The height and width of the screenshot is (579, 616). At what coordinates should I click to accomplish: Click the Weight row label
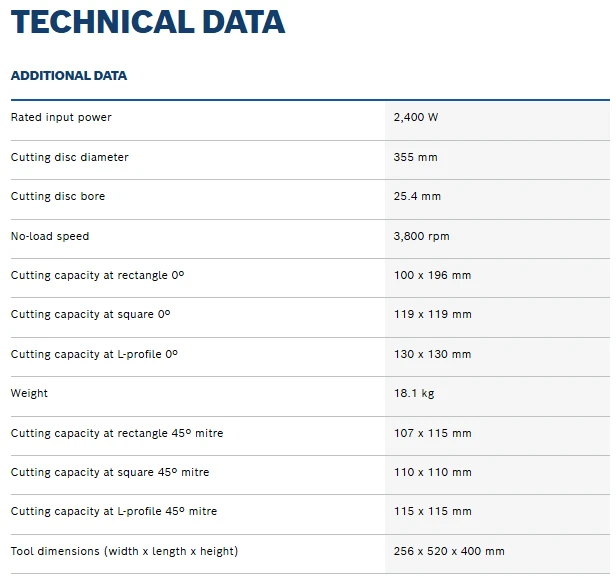29,393
